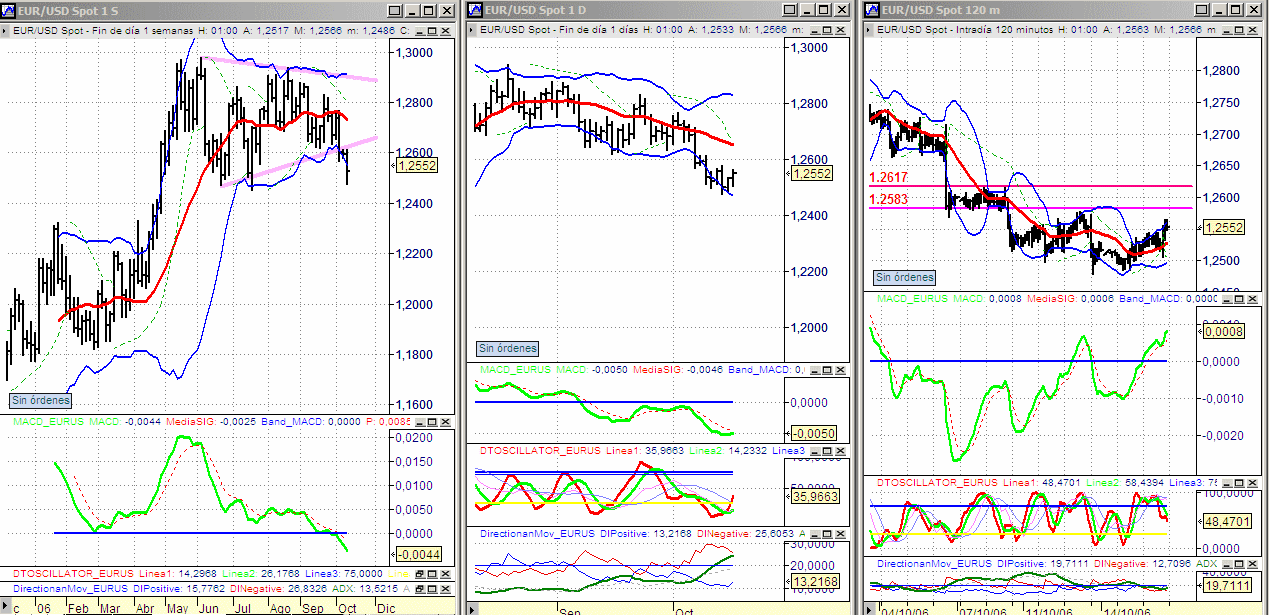This screenshot has height=615, width=1270.
Task: Minimize the price pane in the 1 D window
Action: tap(815, 30)
